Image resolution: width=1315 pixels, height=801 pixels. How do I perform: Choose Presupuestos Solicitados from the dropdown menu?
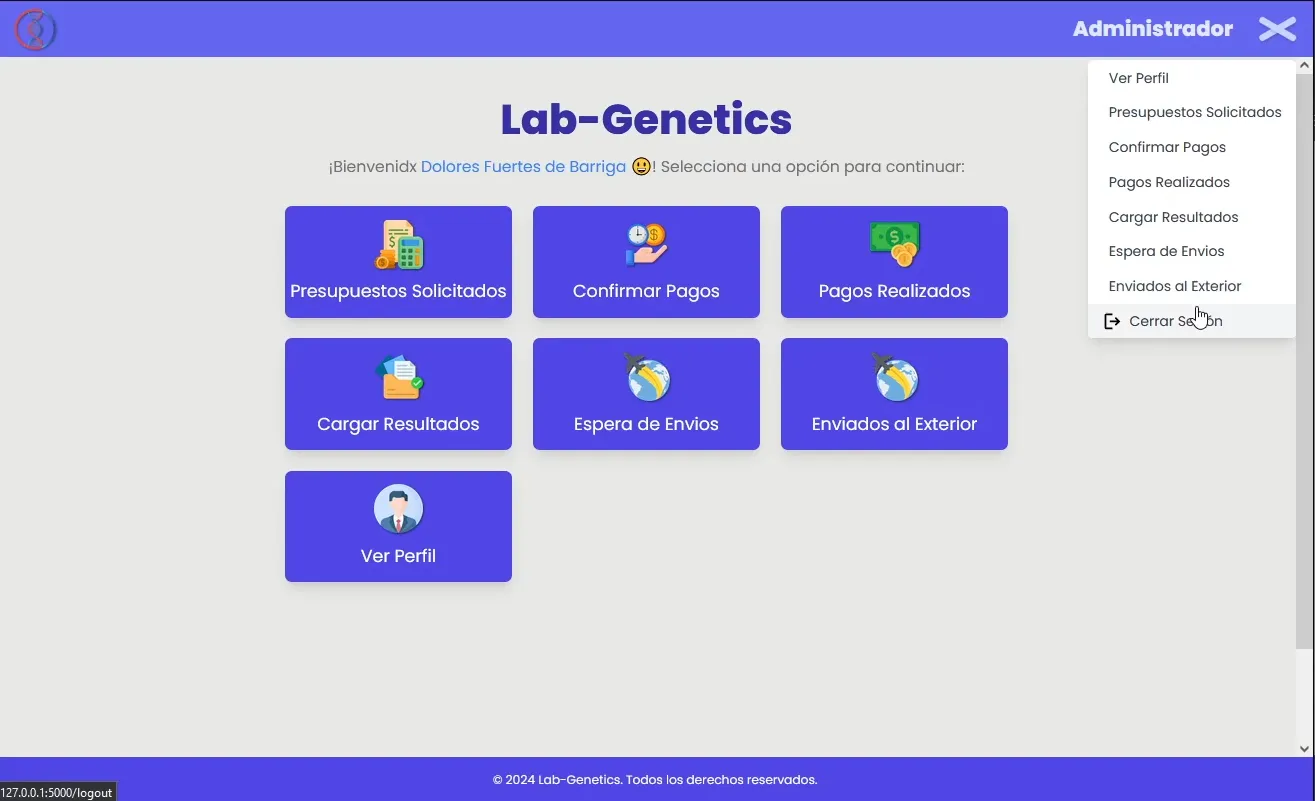pos(1194,112)
